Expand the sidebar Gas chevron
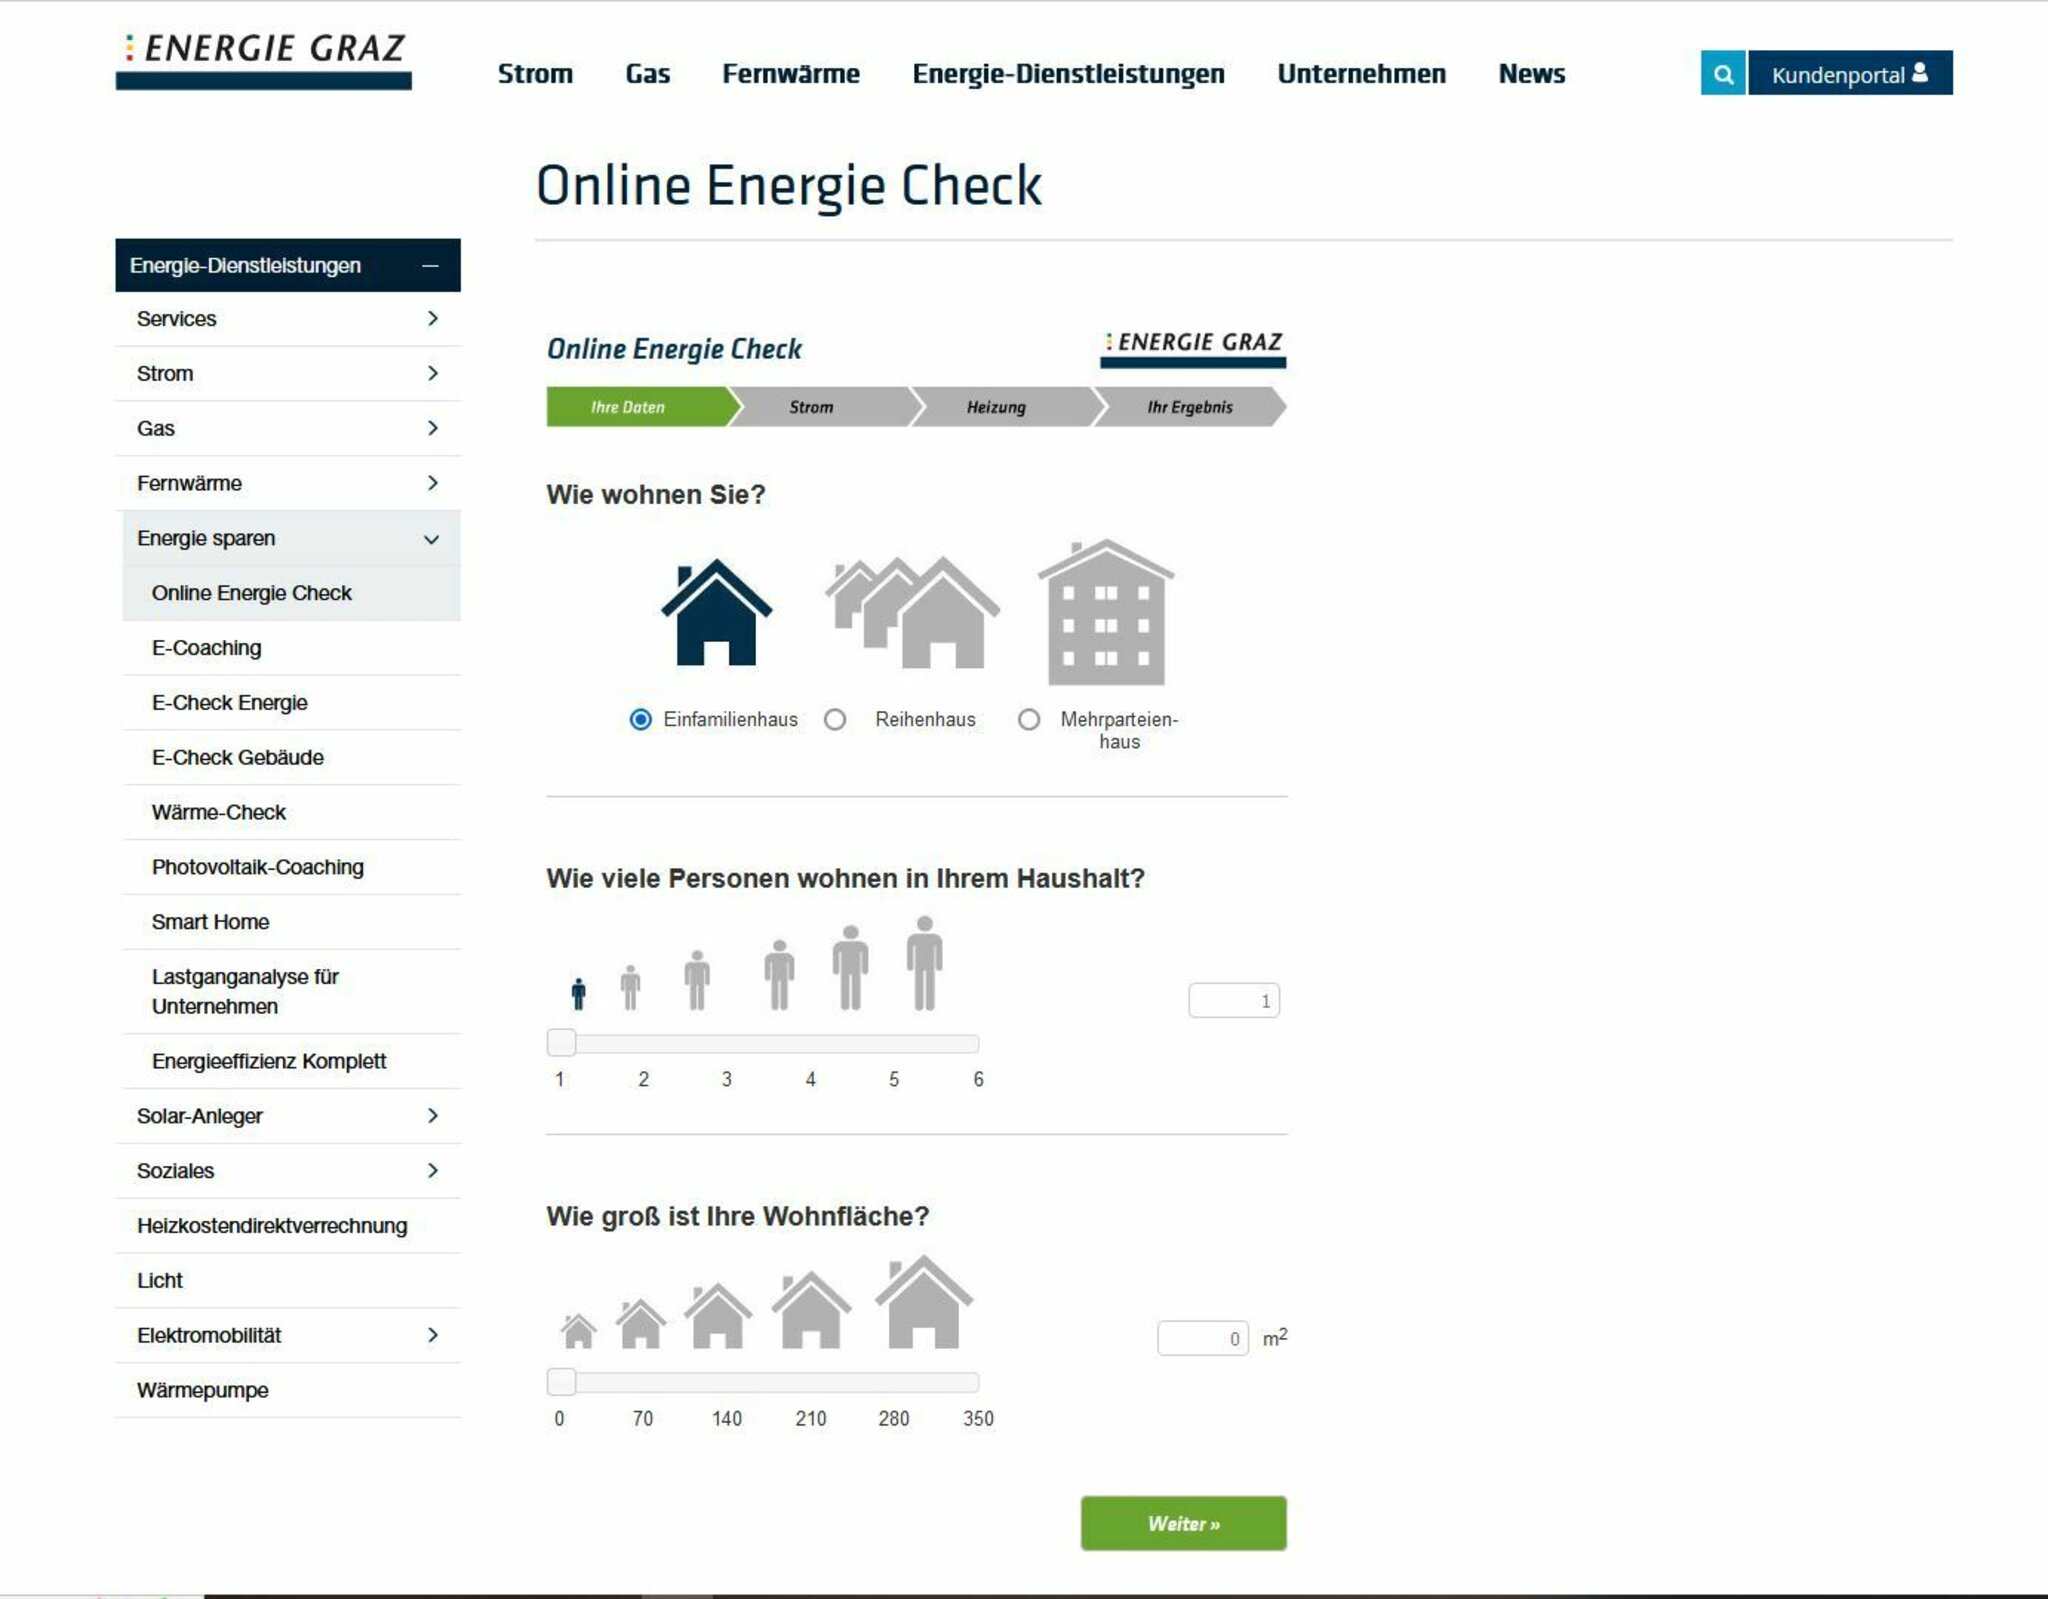The width and height of the screenshot is (2048, 1599). (x=432, y=428)
